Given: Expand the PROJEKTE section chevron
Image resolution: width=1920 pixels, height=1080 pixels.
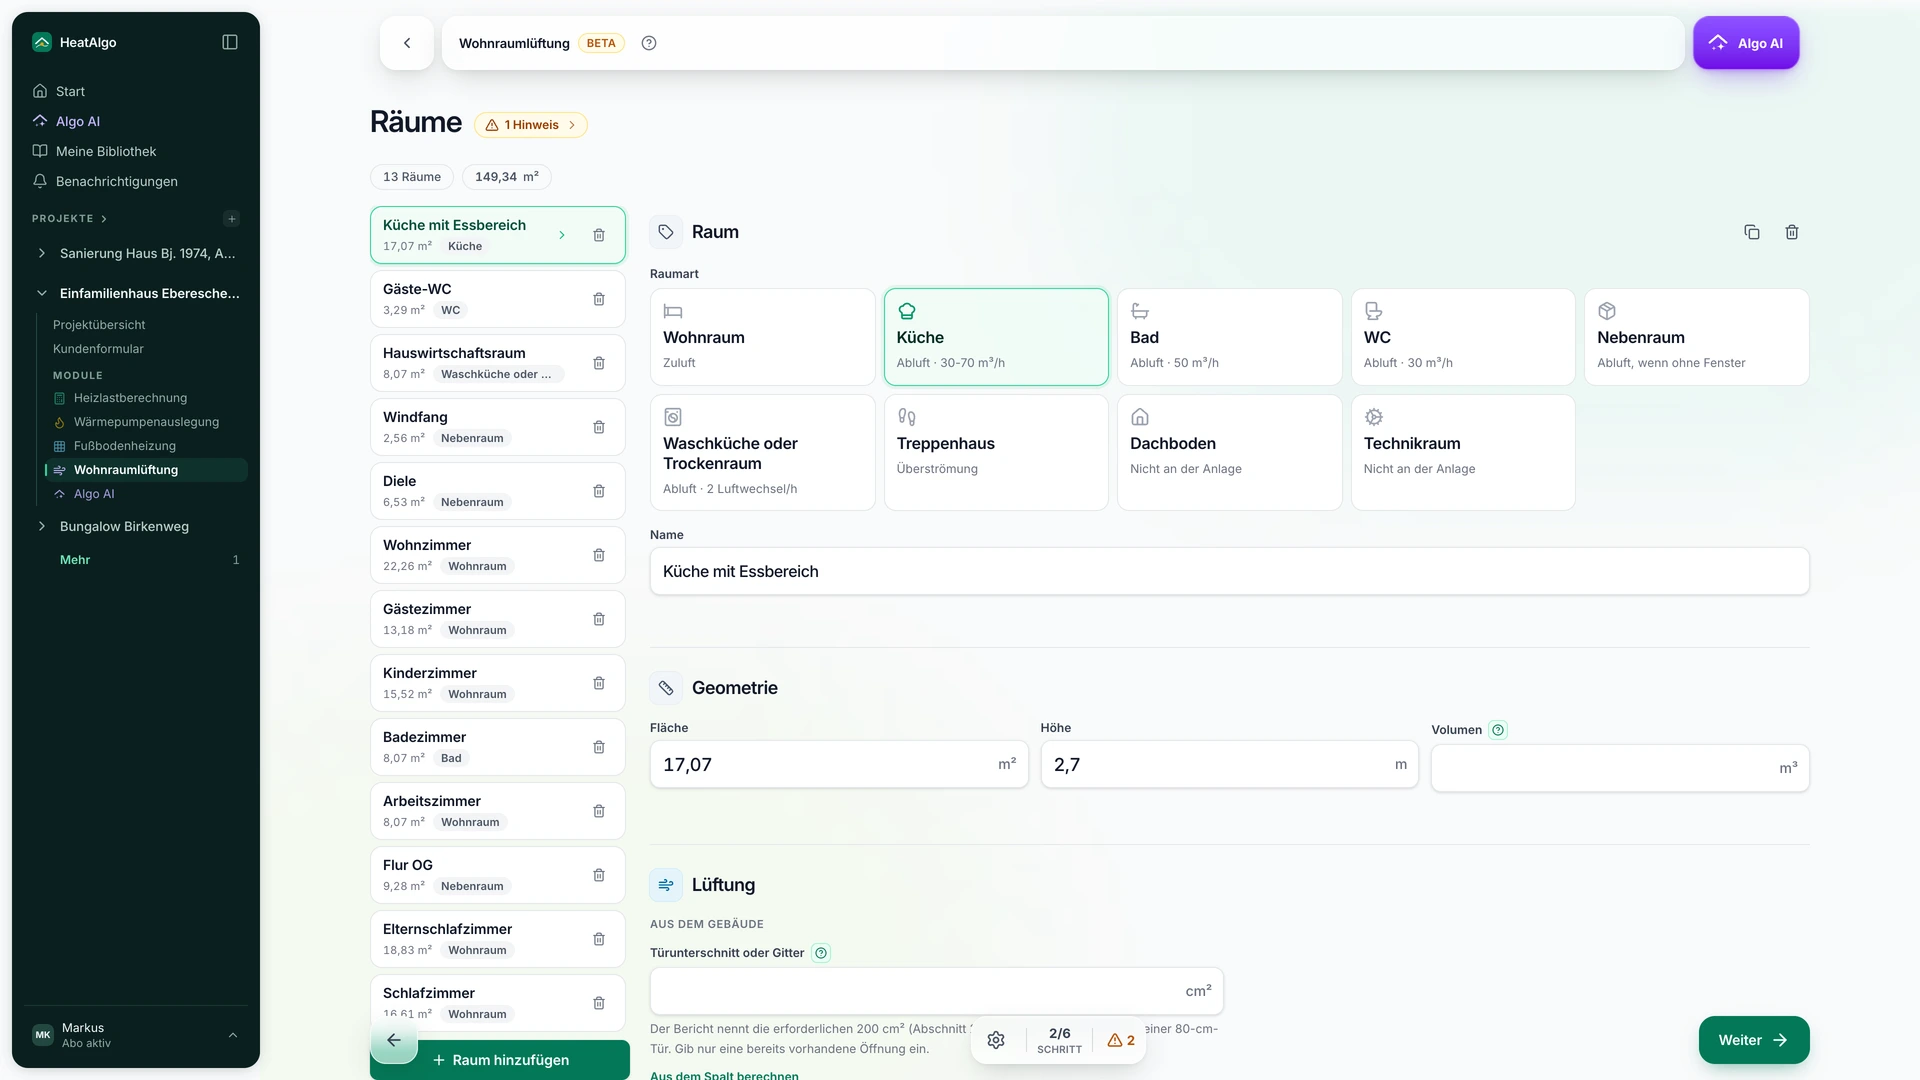Looking at the screenshot, I should tap(104, 219).
